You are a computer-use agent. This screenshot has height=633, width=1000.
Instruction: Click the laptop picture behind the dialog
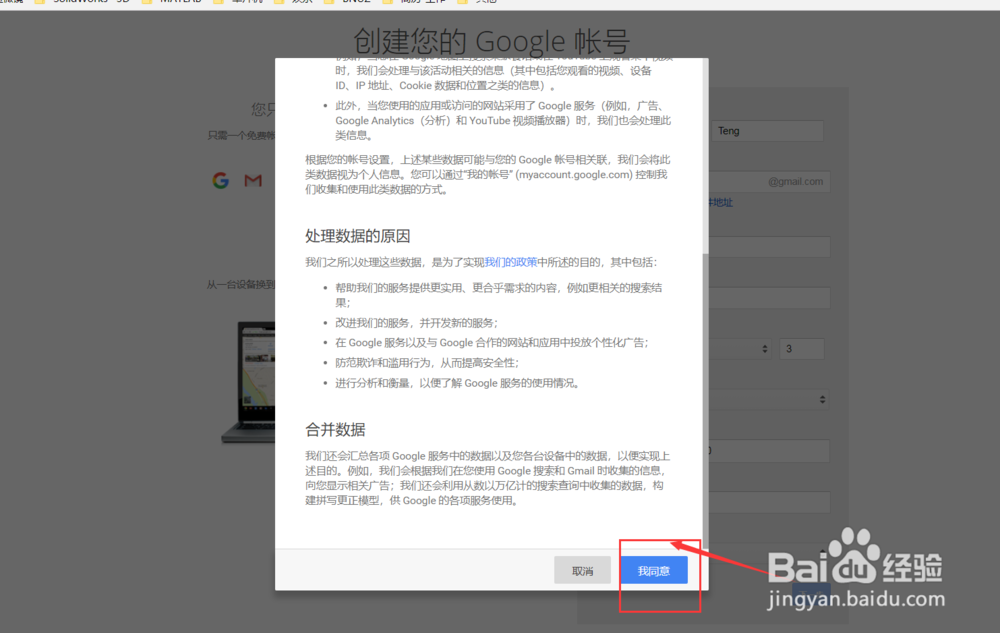click(x=249, y=381)
